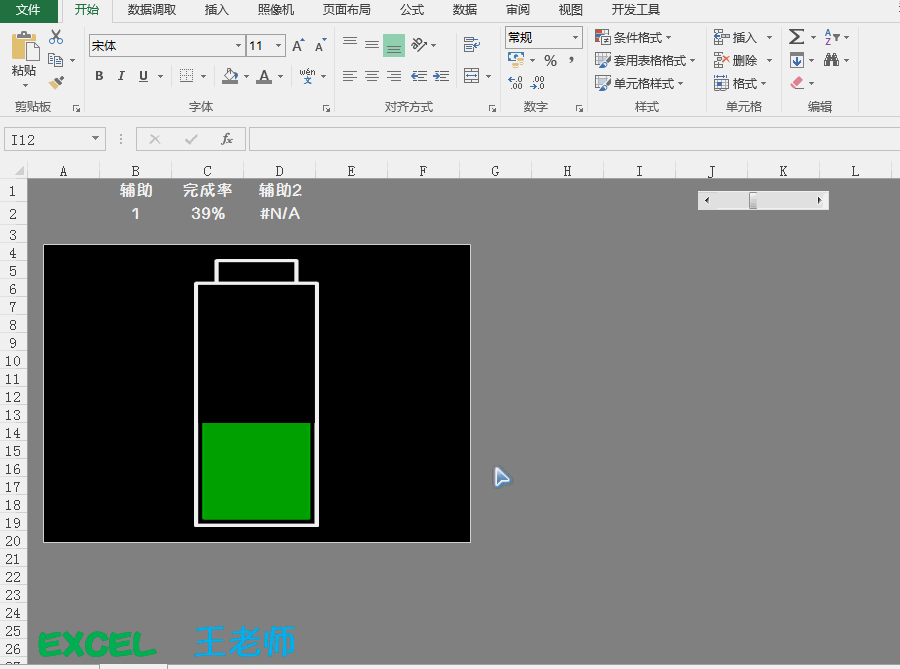Click the 条件格式 button

click(640, 37)
